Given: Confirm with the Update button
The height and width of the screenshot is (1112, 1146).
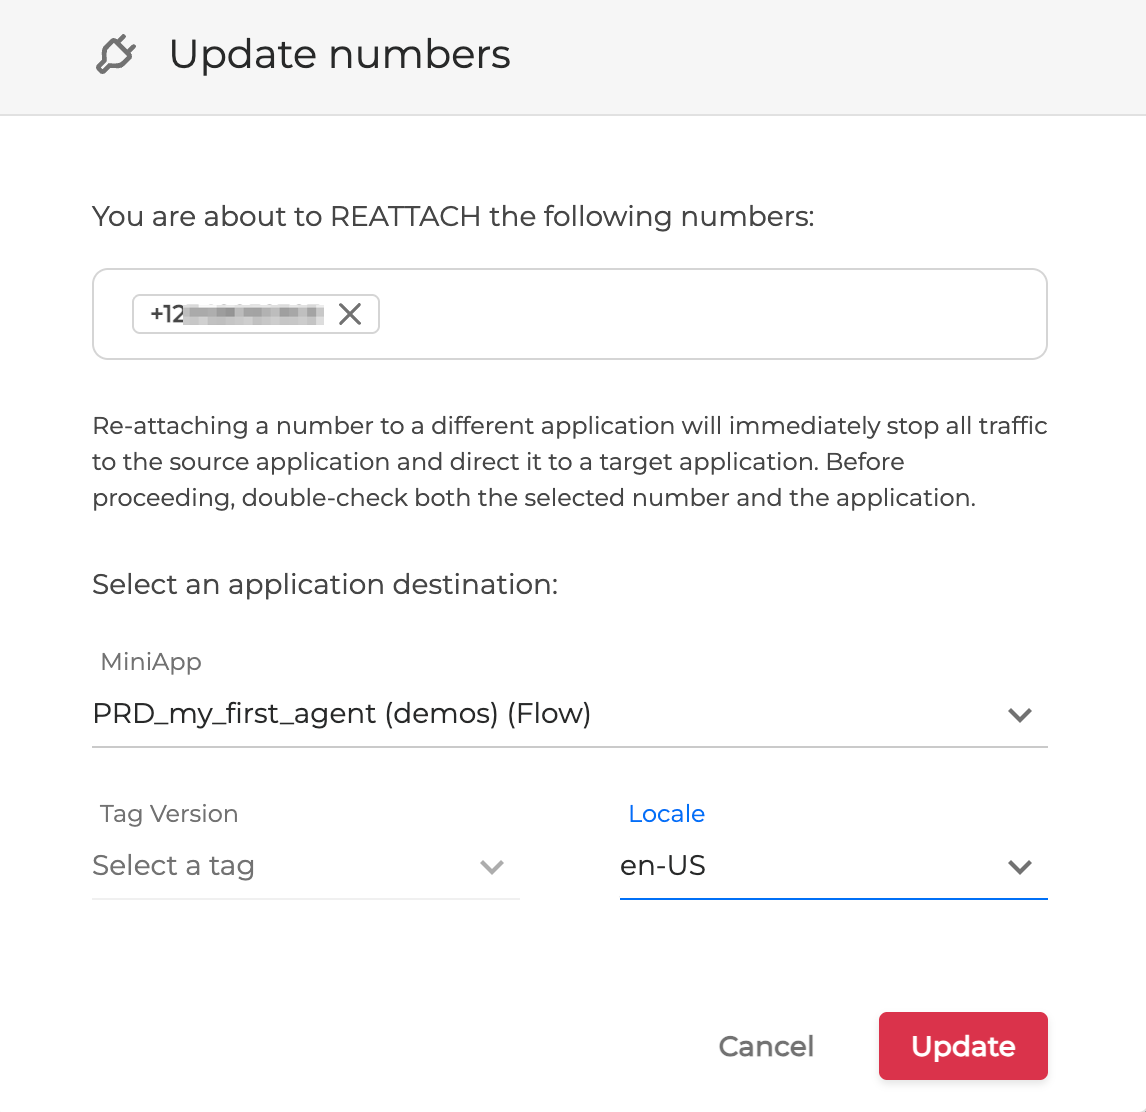Looking at the screenshot, I should point(962,1046).
